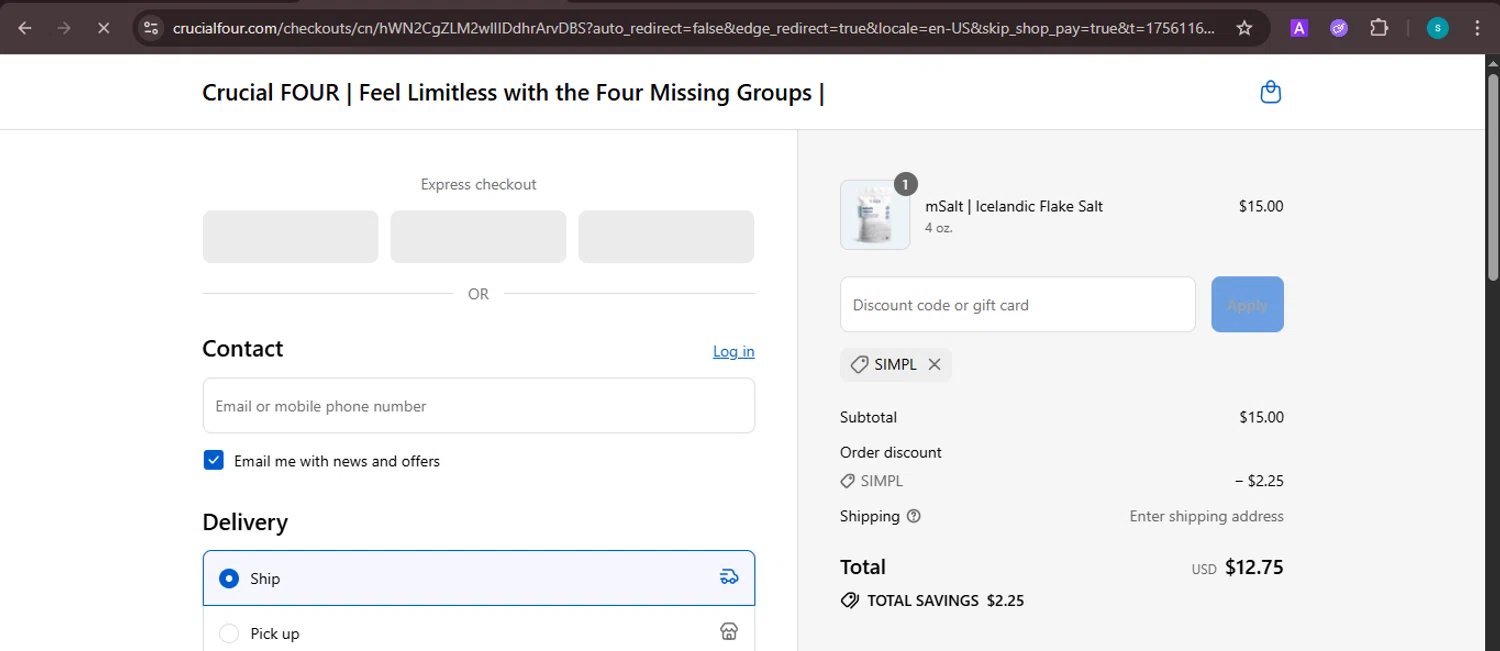Image resolution: width=1500 pixels, height=651 pixels.
Task: Click the Delivery section heading
Action: [245, 522]
